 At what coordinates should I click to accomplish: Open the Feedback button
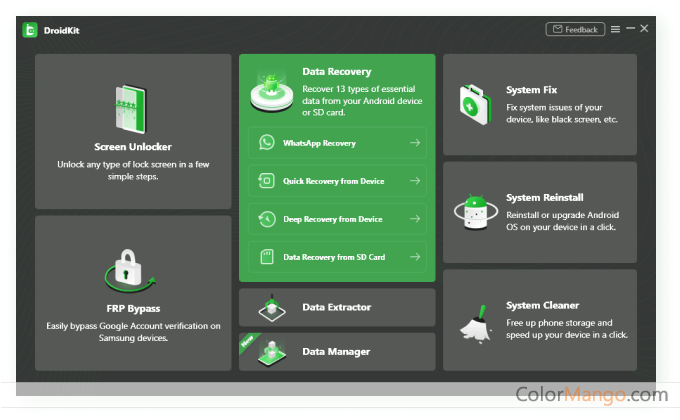575,30
